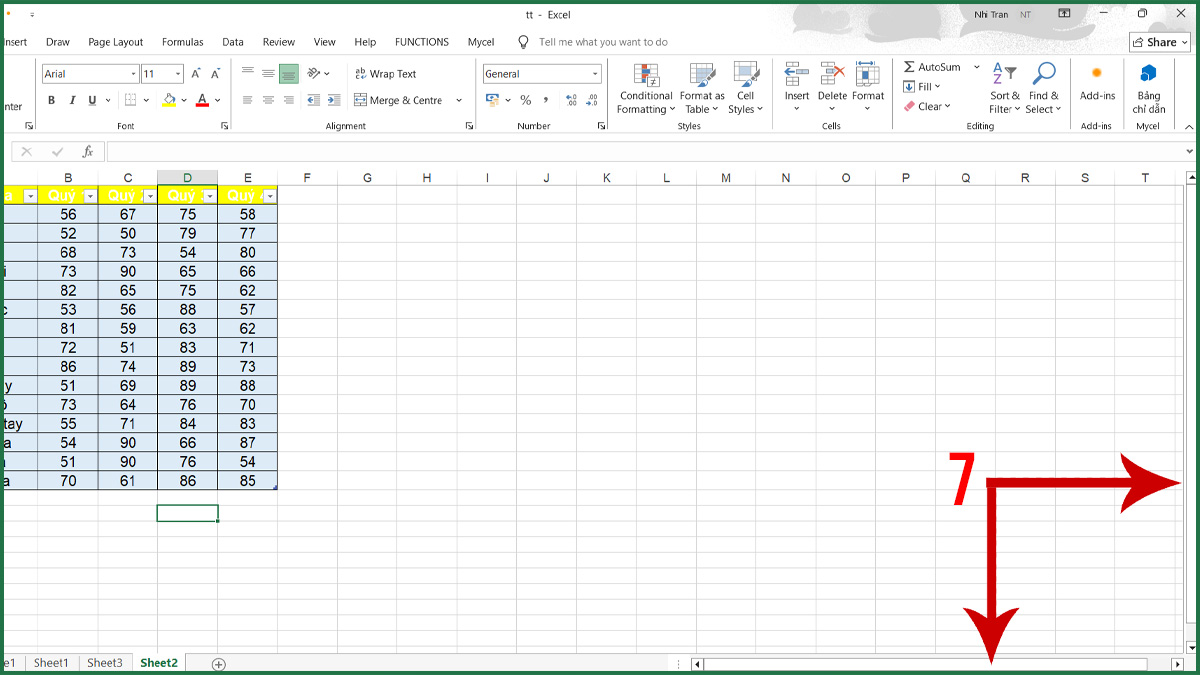Open the filter dropdown on column D header
This screenshot has height=675, width=1200.
click(208, 195)
